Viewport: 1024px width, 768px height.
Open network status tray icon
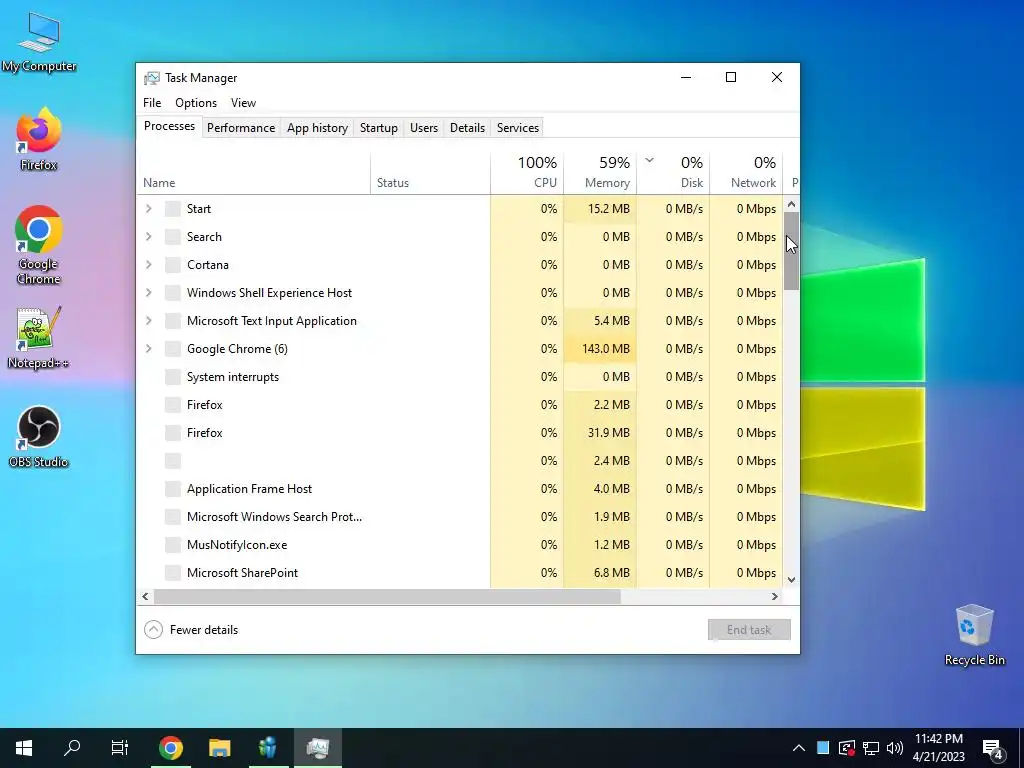click(871, 748)
